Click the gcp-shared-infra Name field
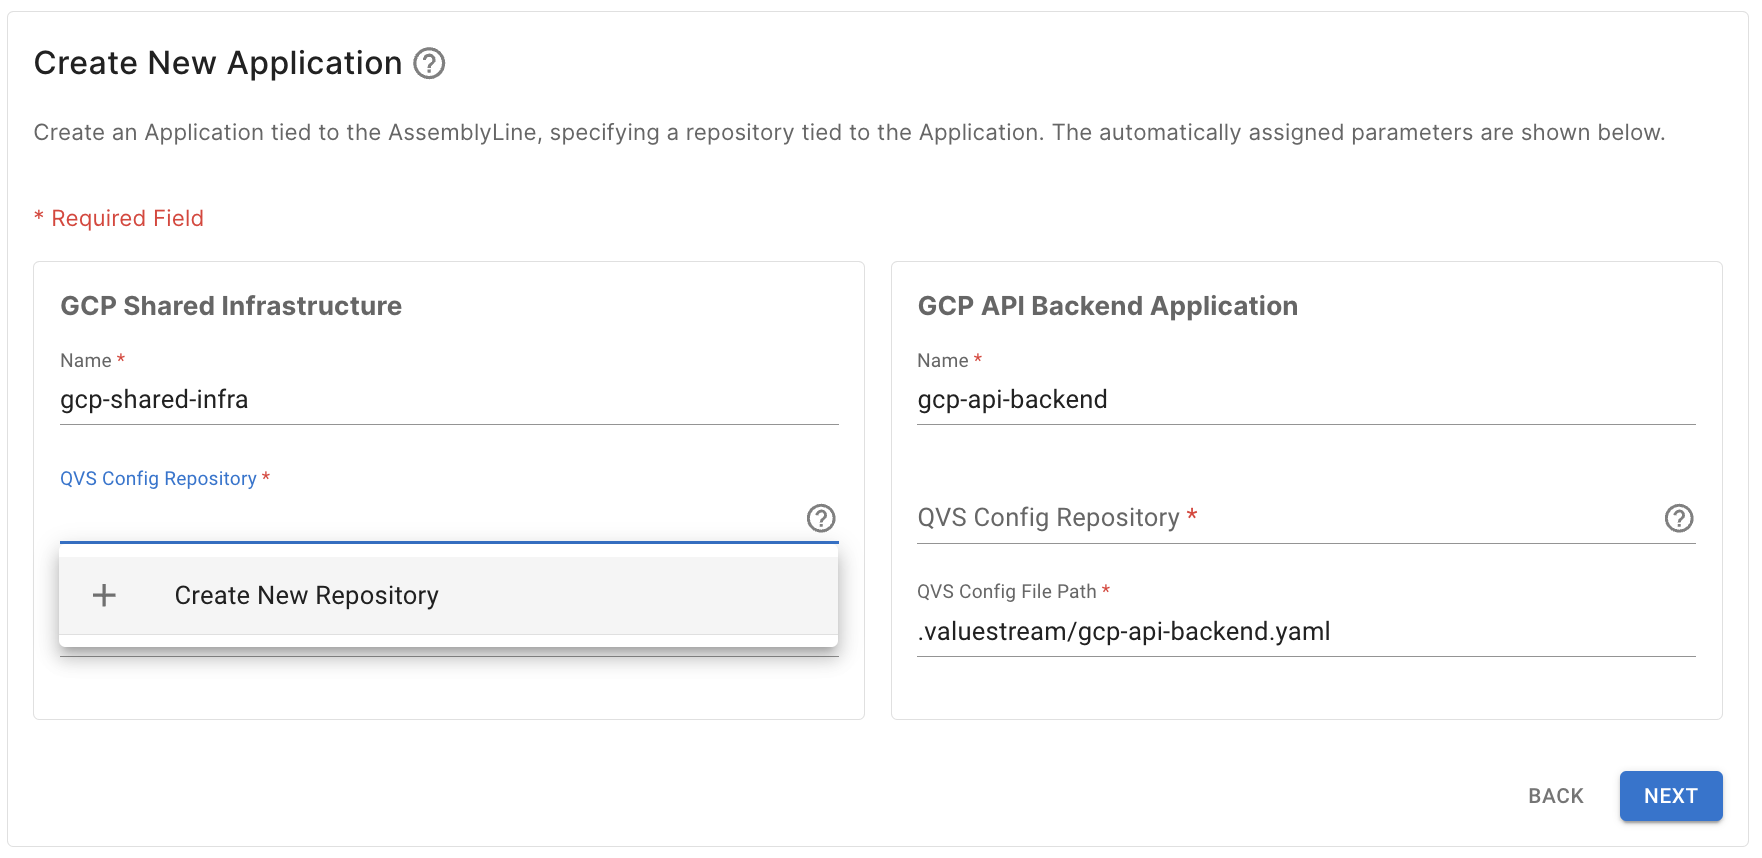1762x858 pixels. (x=448, y=400)
